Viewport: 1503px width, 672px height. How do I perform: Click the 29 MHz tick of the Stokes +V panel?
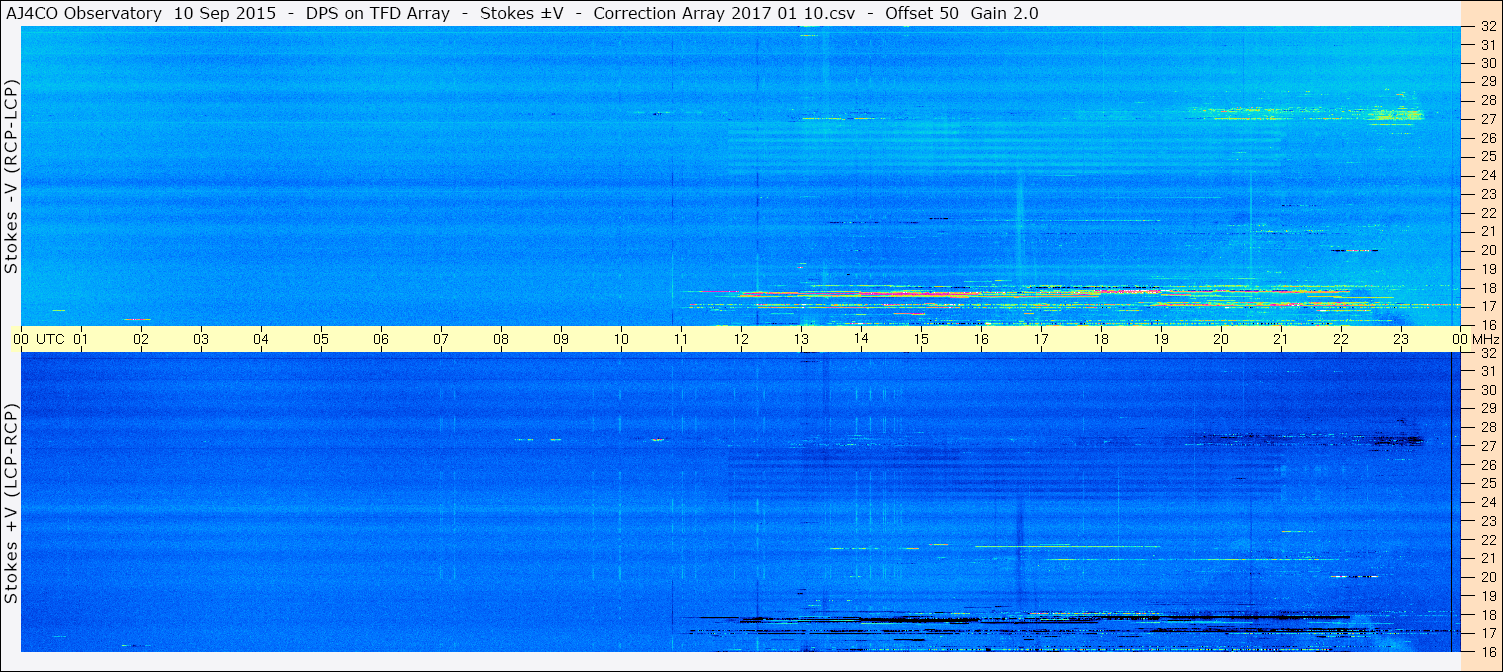click(x=1487, y=408)
